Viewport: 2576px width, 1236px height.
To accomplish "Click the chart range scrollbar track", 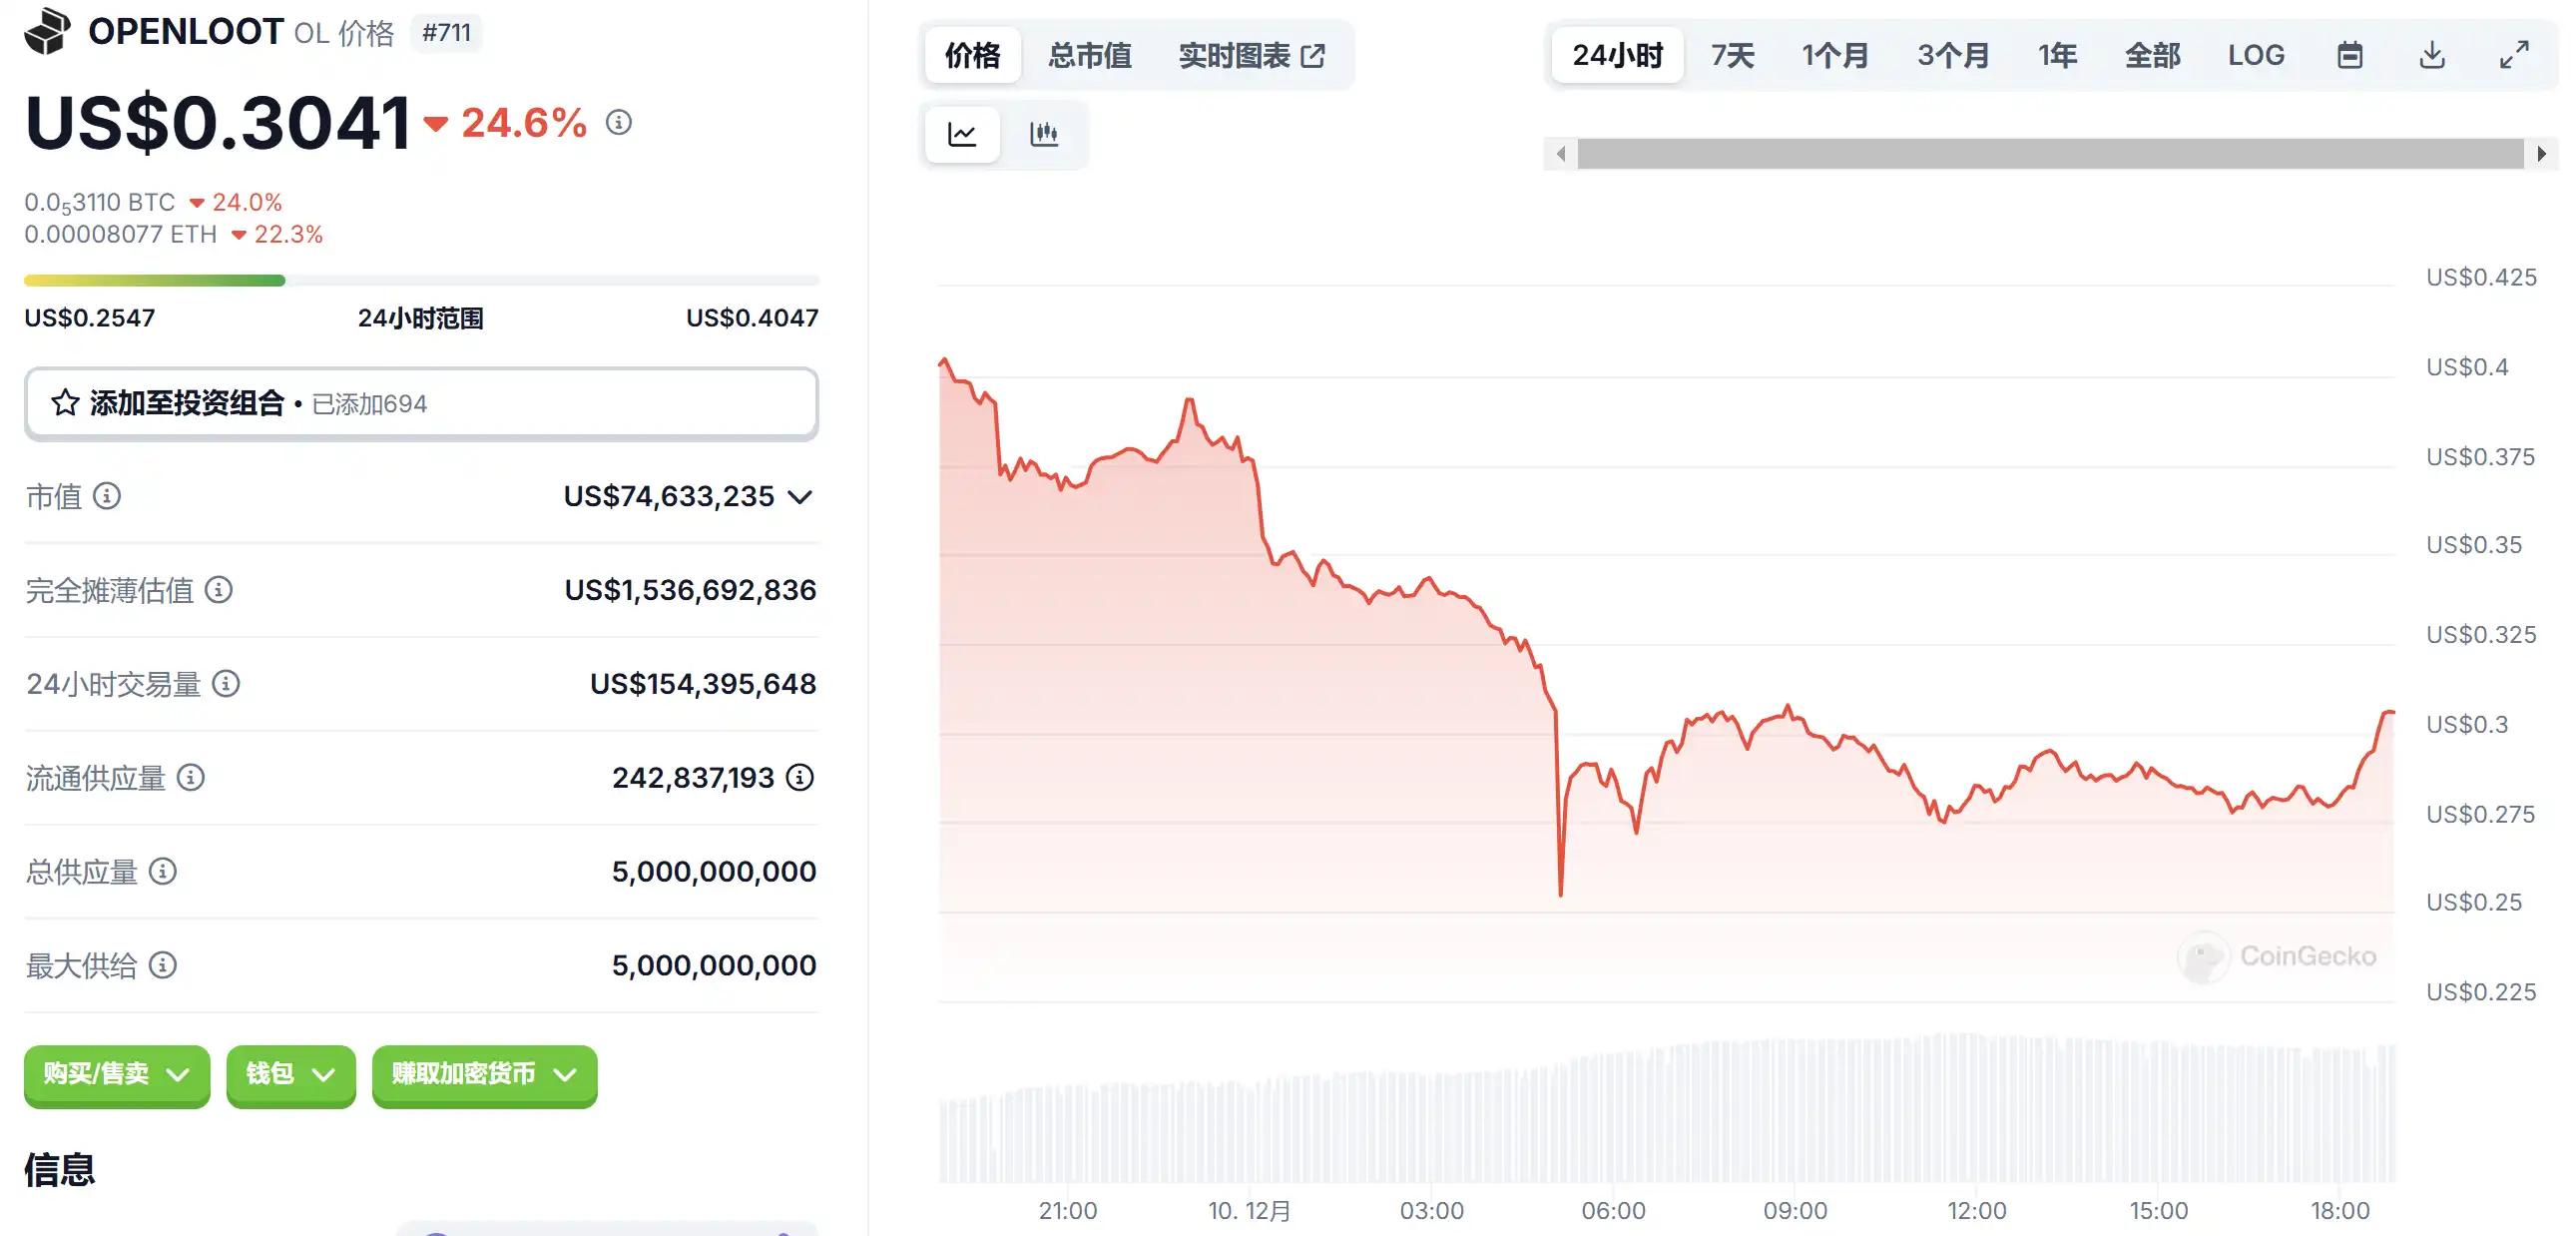I will click(2050, 154).
